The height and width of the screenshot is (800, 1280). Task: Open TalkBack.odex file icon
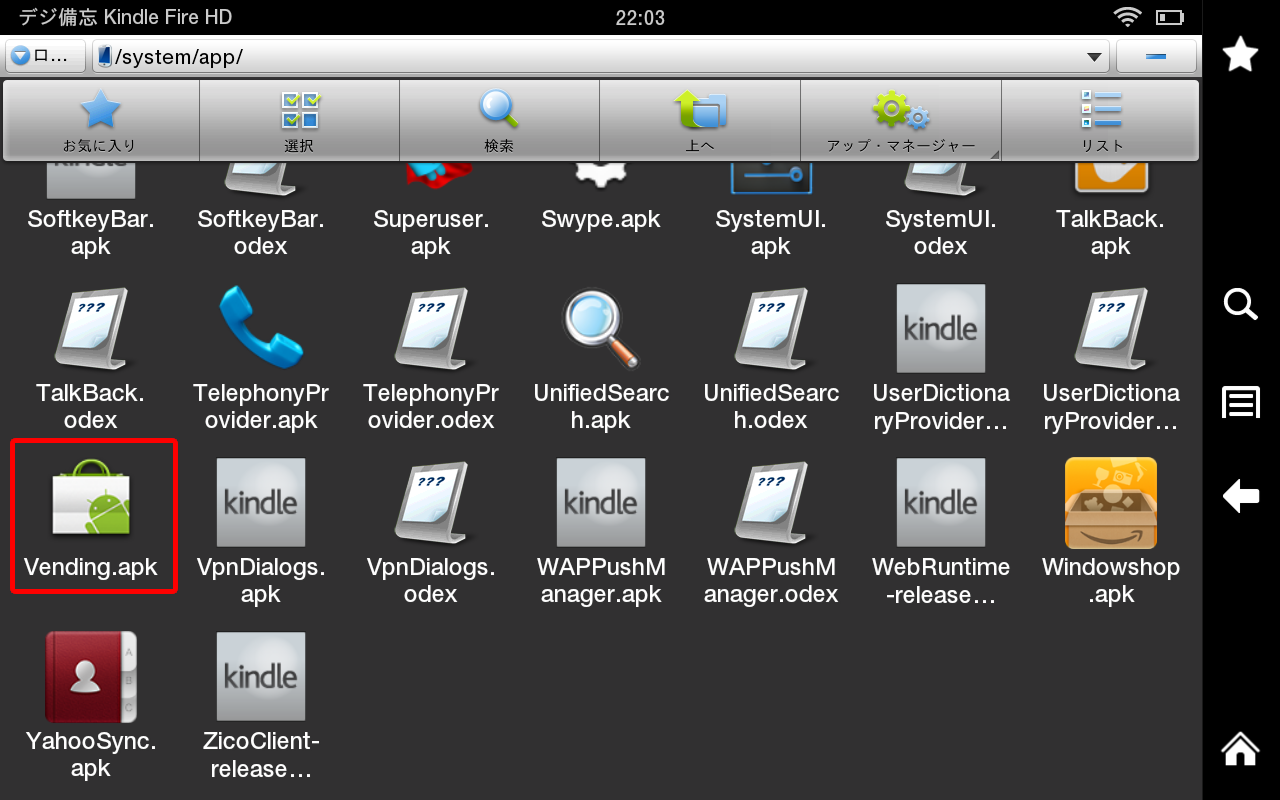pyautogui.click(x=91, y=329)
